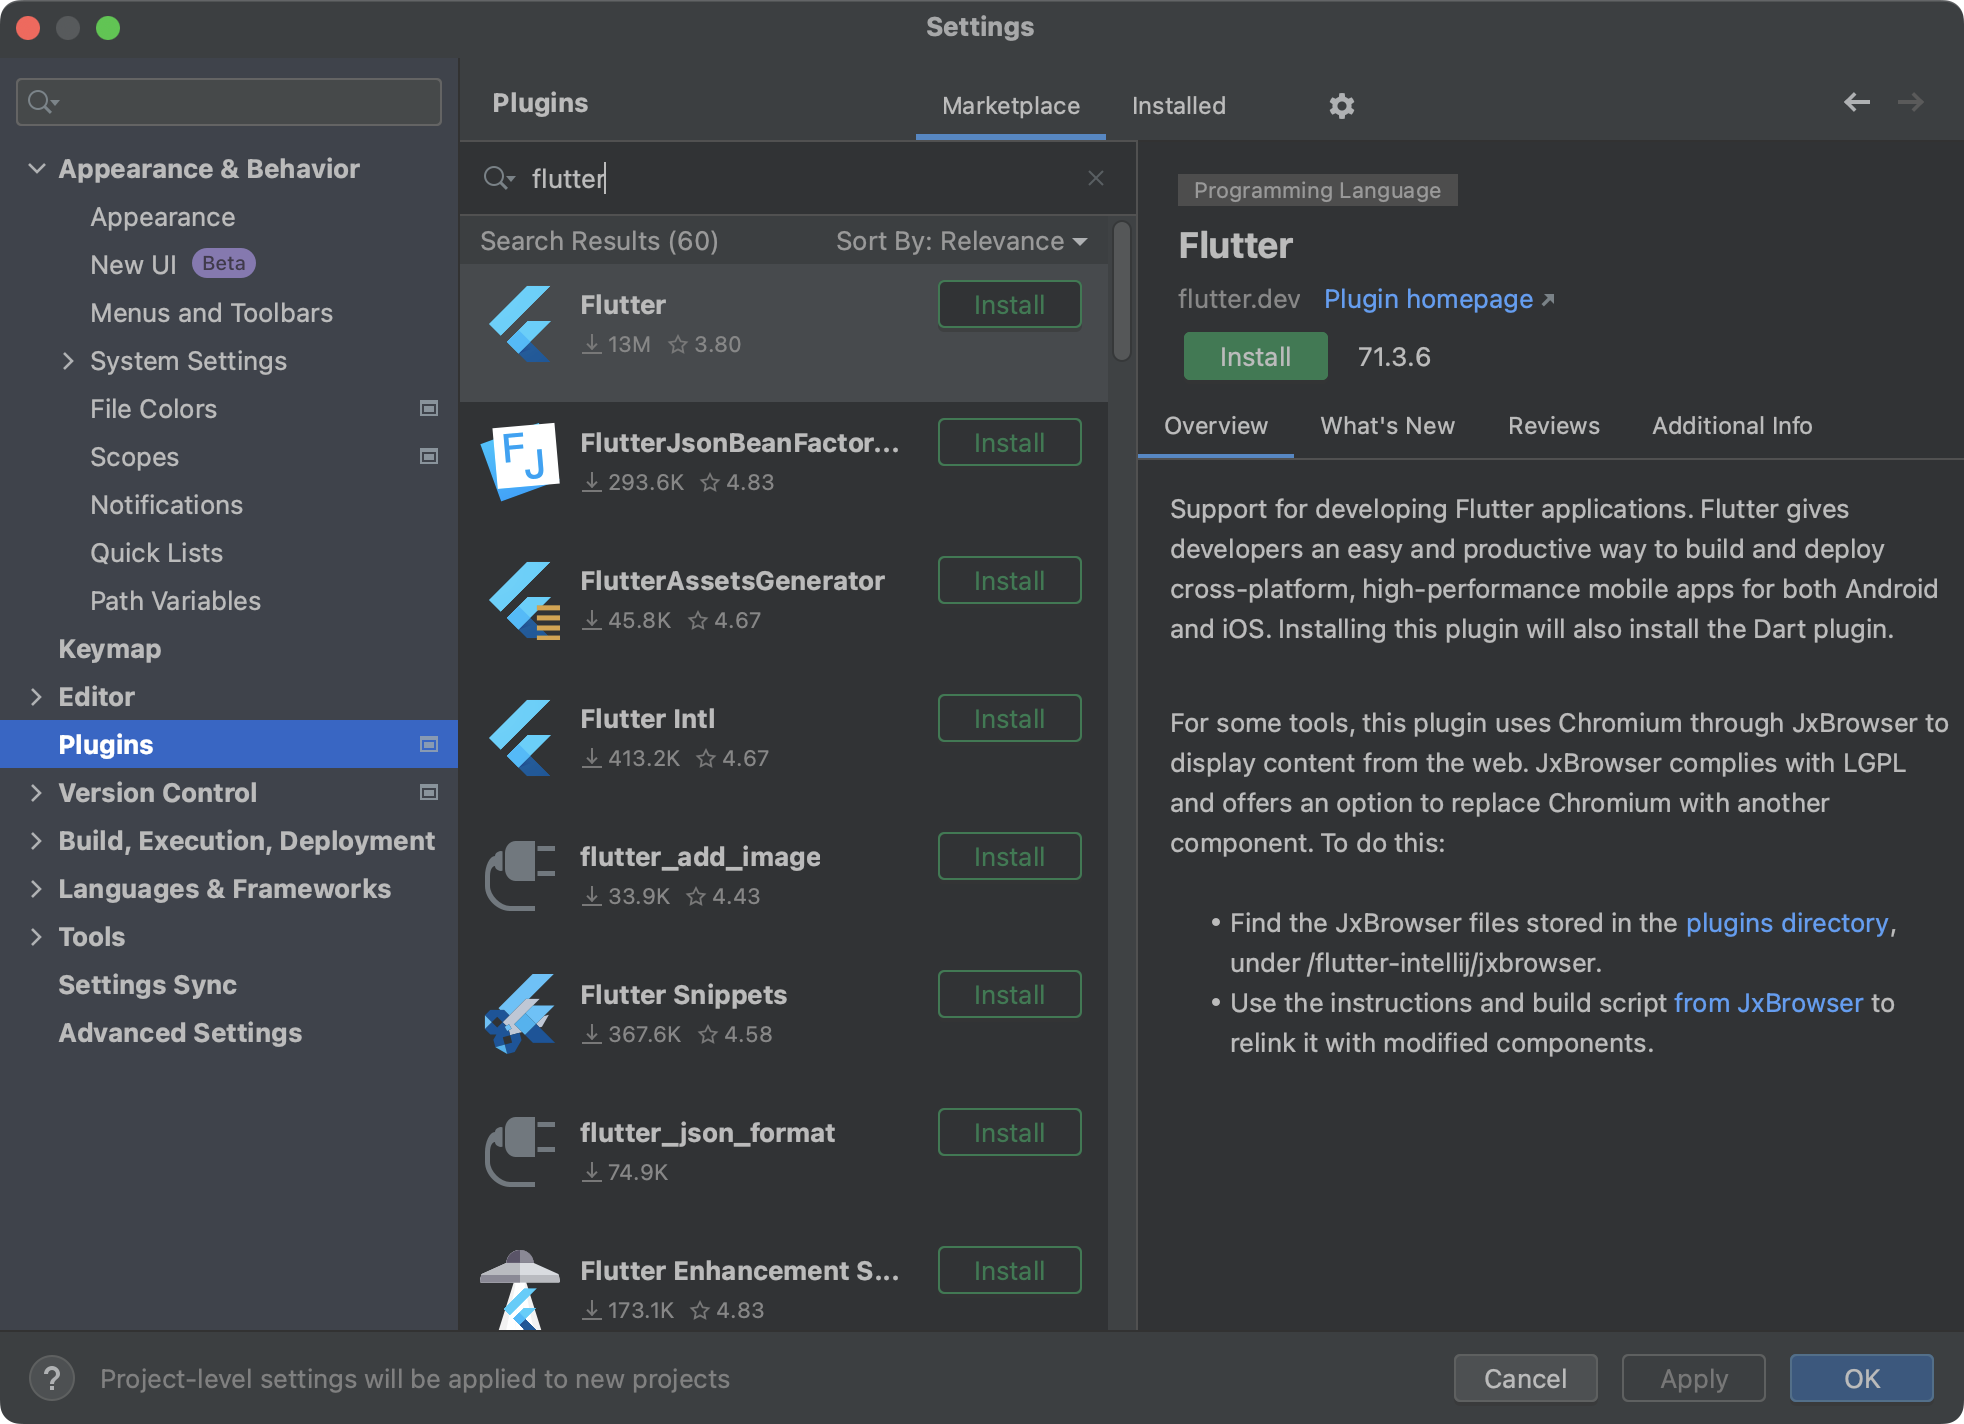1964x1424 pixels.
Task: Expand the Version Control section
Action: click(x=36, y=792)
